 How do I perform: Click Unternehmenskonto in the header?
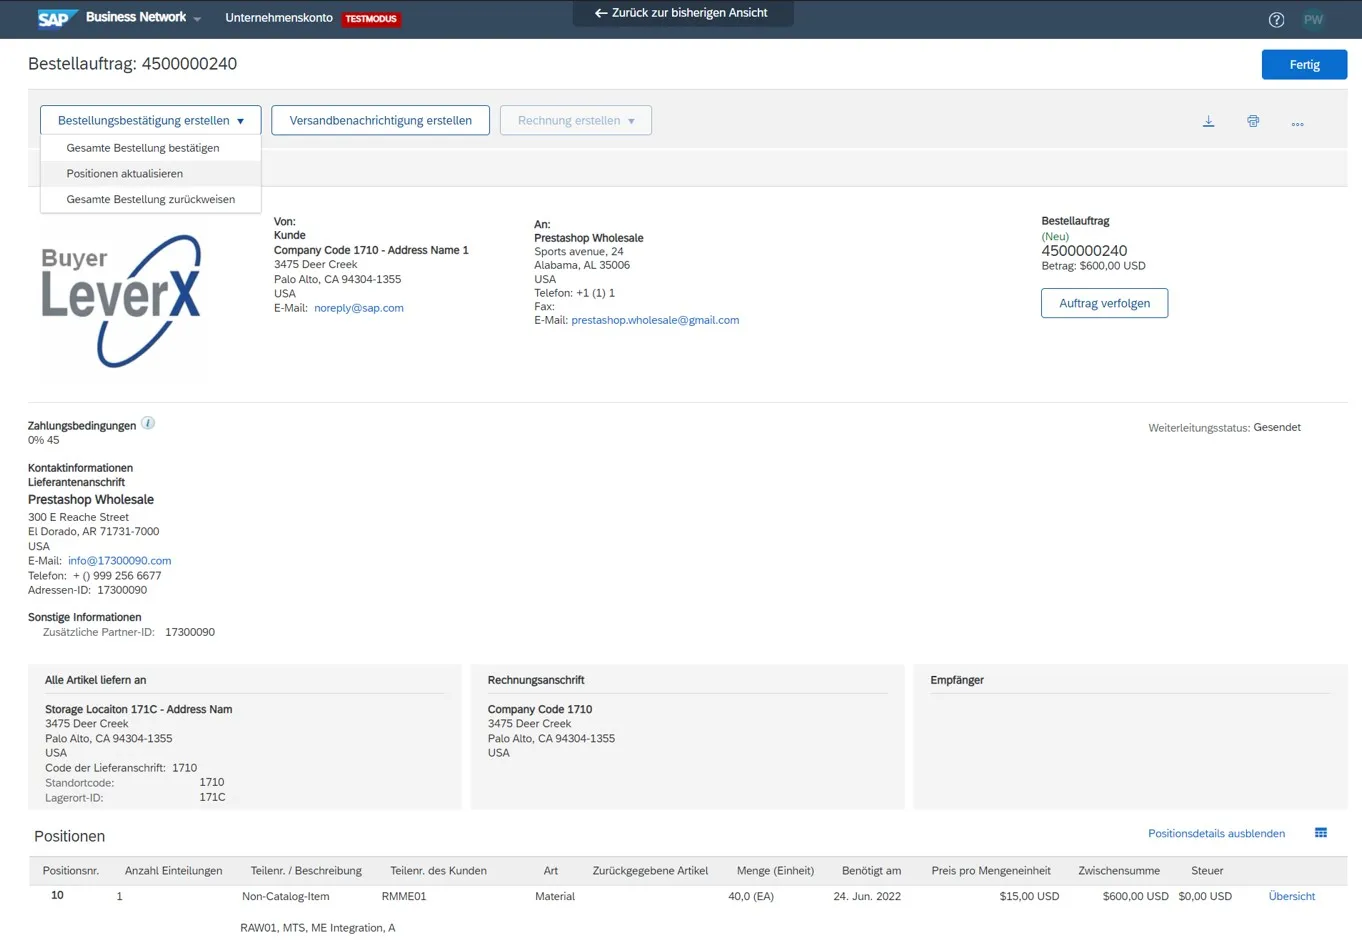pyautogui.click(x=279, y=18)
